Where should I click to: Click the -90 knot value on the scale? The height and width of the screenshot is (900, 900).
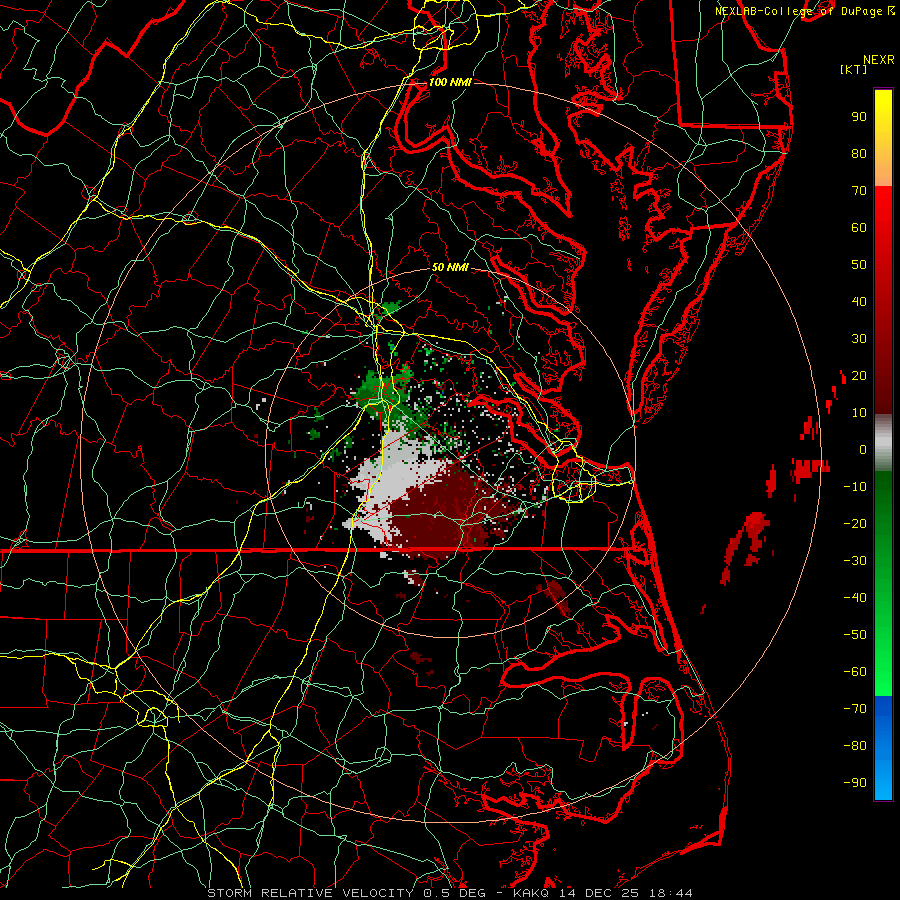tap(855, 783)
